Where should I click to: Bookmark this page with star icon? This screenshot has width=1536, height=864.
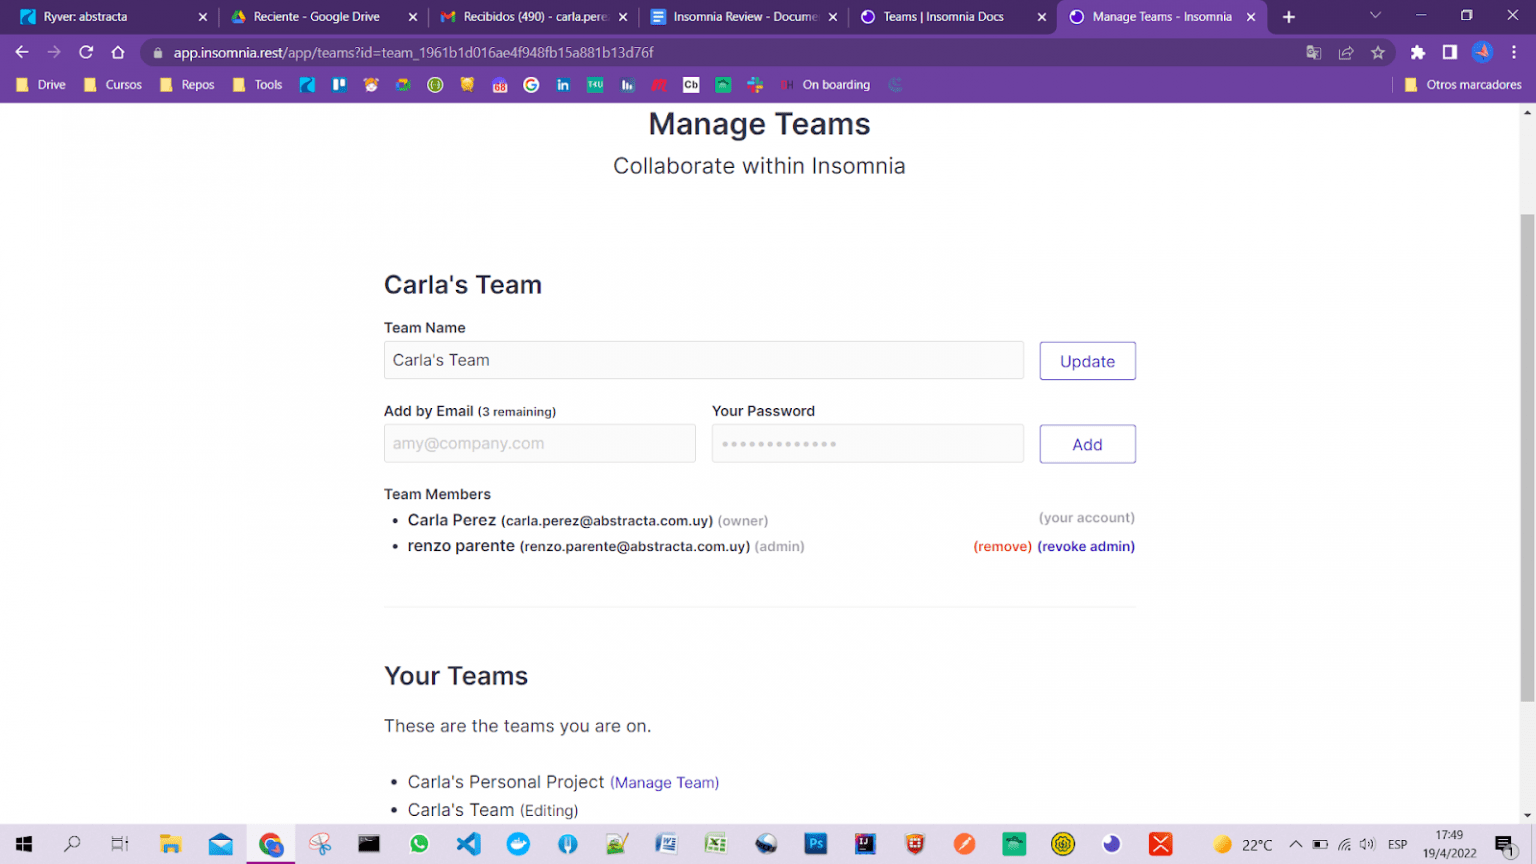pos(1378,52)
